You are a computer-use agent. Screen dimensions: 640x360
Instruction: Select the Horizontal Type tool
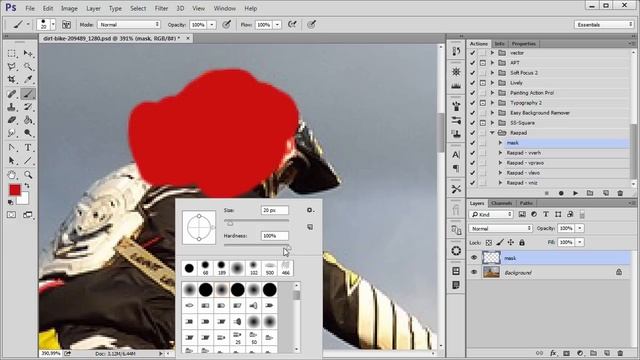pos(28,147)
